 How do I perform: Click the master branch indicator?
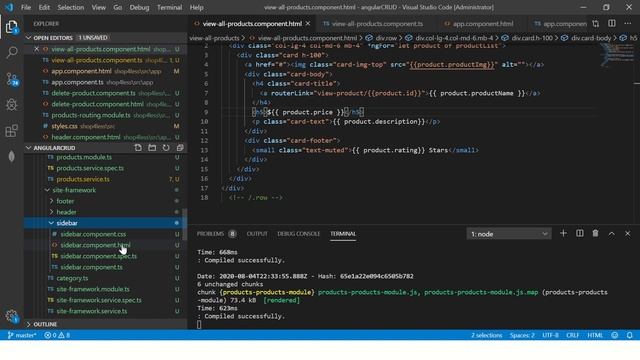pos(22,335)
